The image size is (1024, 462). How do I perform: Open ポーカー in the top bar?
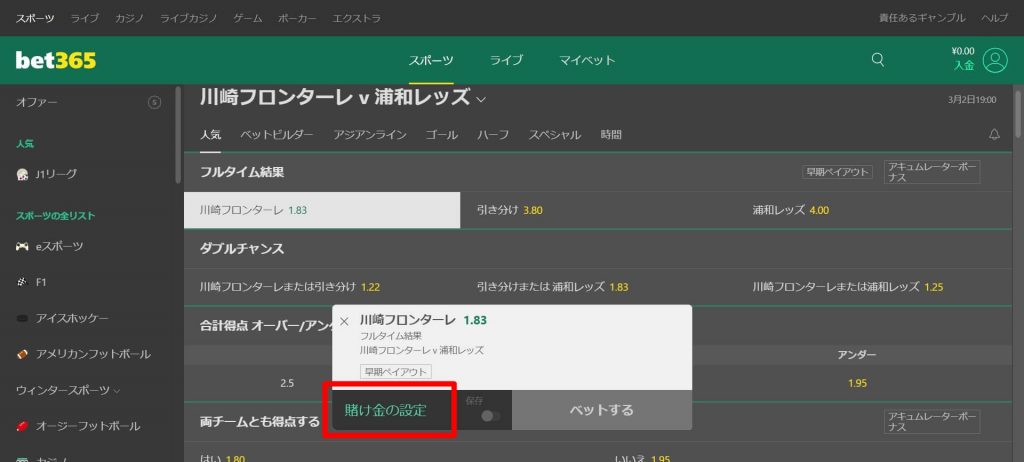(297, 18)
